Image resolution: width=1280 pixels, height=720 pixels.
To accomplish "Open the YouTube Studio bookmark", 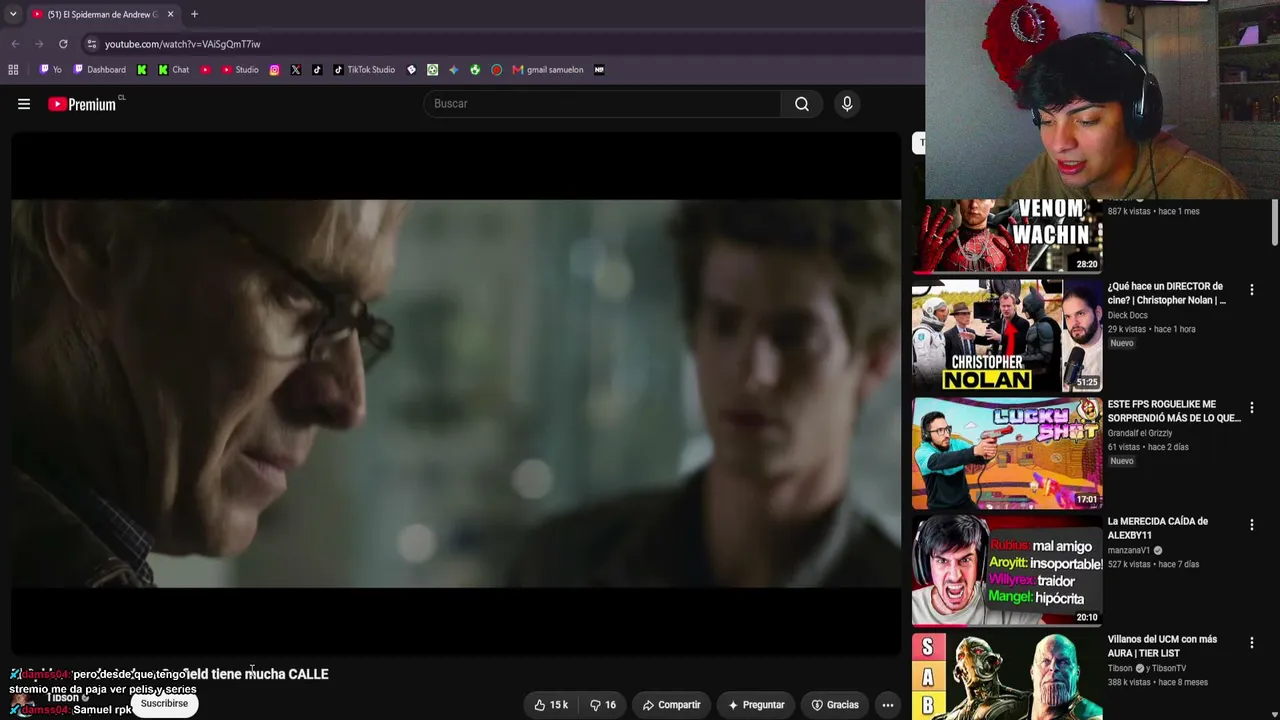I will pos(240,70).
